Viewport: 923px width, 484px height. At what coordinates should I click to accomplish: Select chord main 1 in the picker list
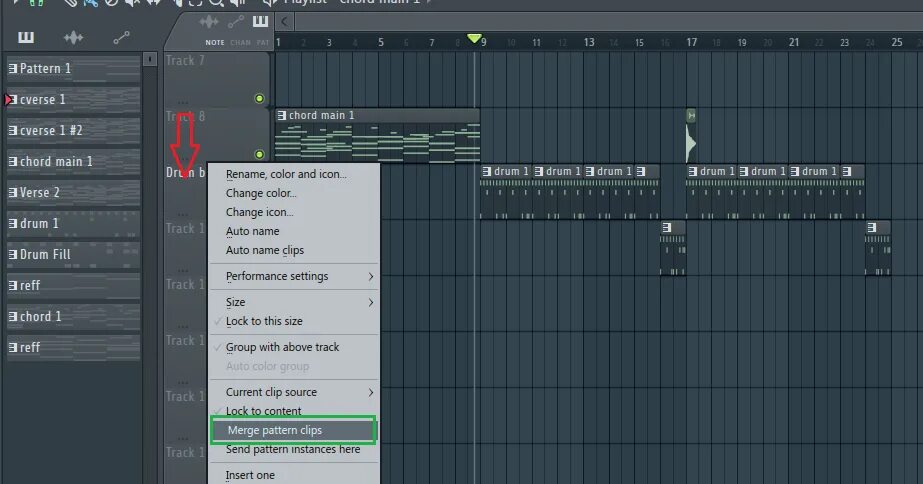point(73,161)
